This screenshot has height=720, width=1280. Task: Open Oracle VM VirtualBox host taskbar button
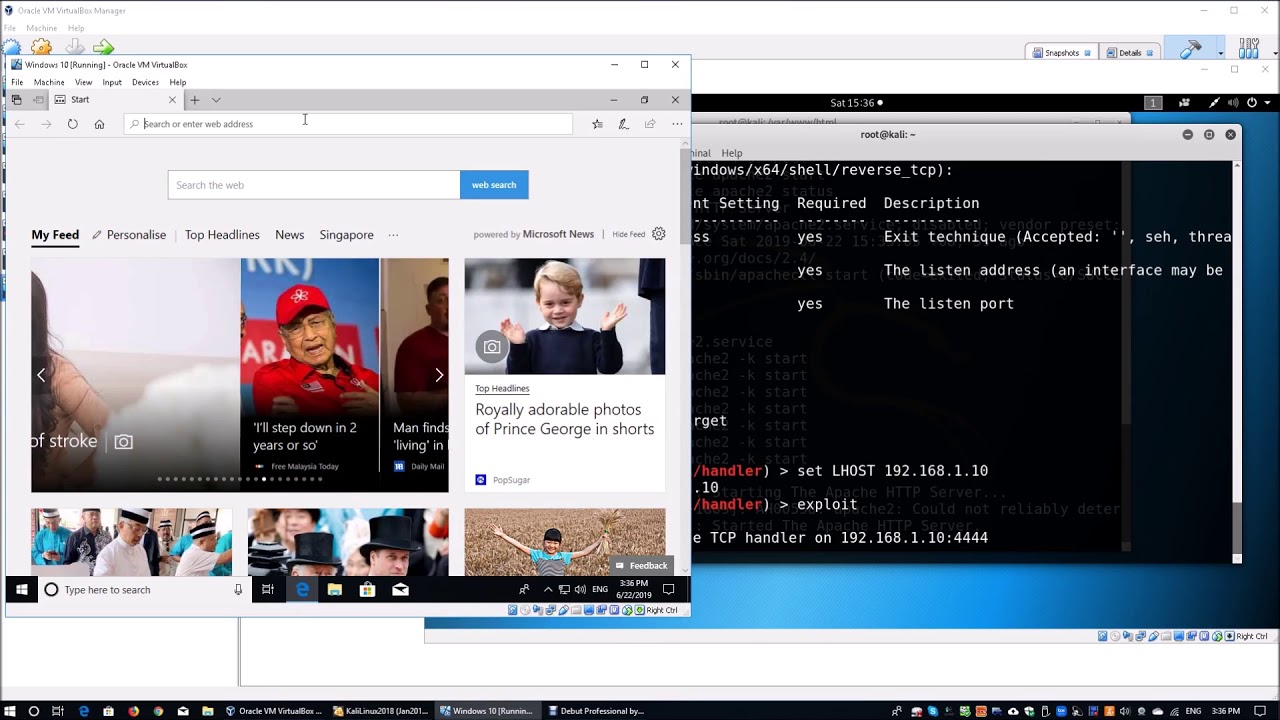[x=274, y=711]
